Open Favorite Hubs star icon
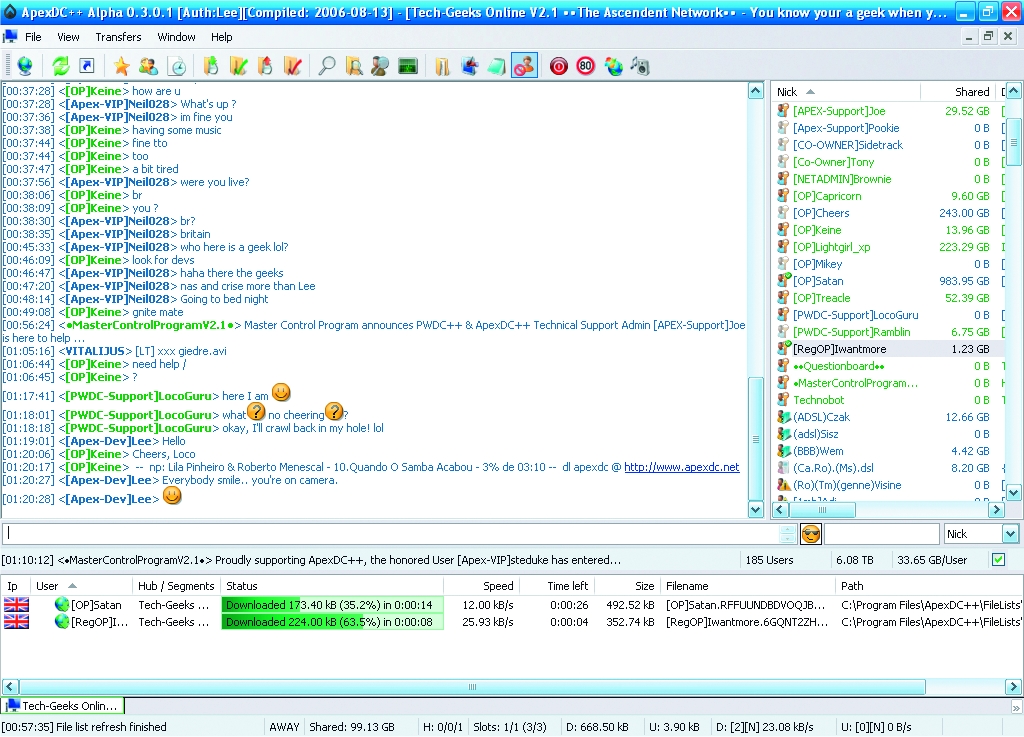Image resolution: width=1024 pixels, height=737 pixels. pos(121,66)
